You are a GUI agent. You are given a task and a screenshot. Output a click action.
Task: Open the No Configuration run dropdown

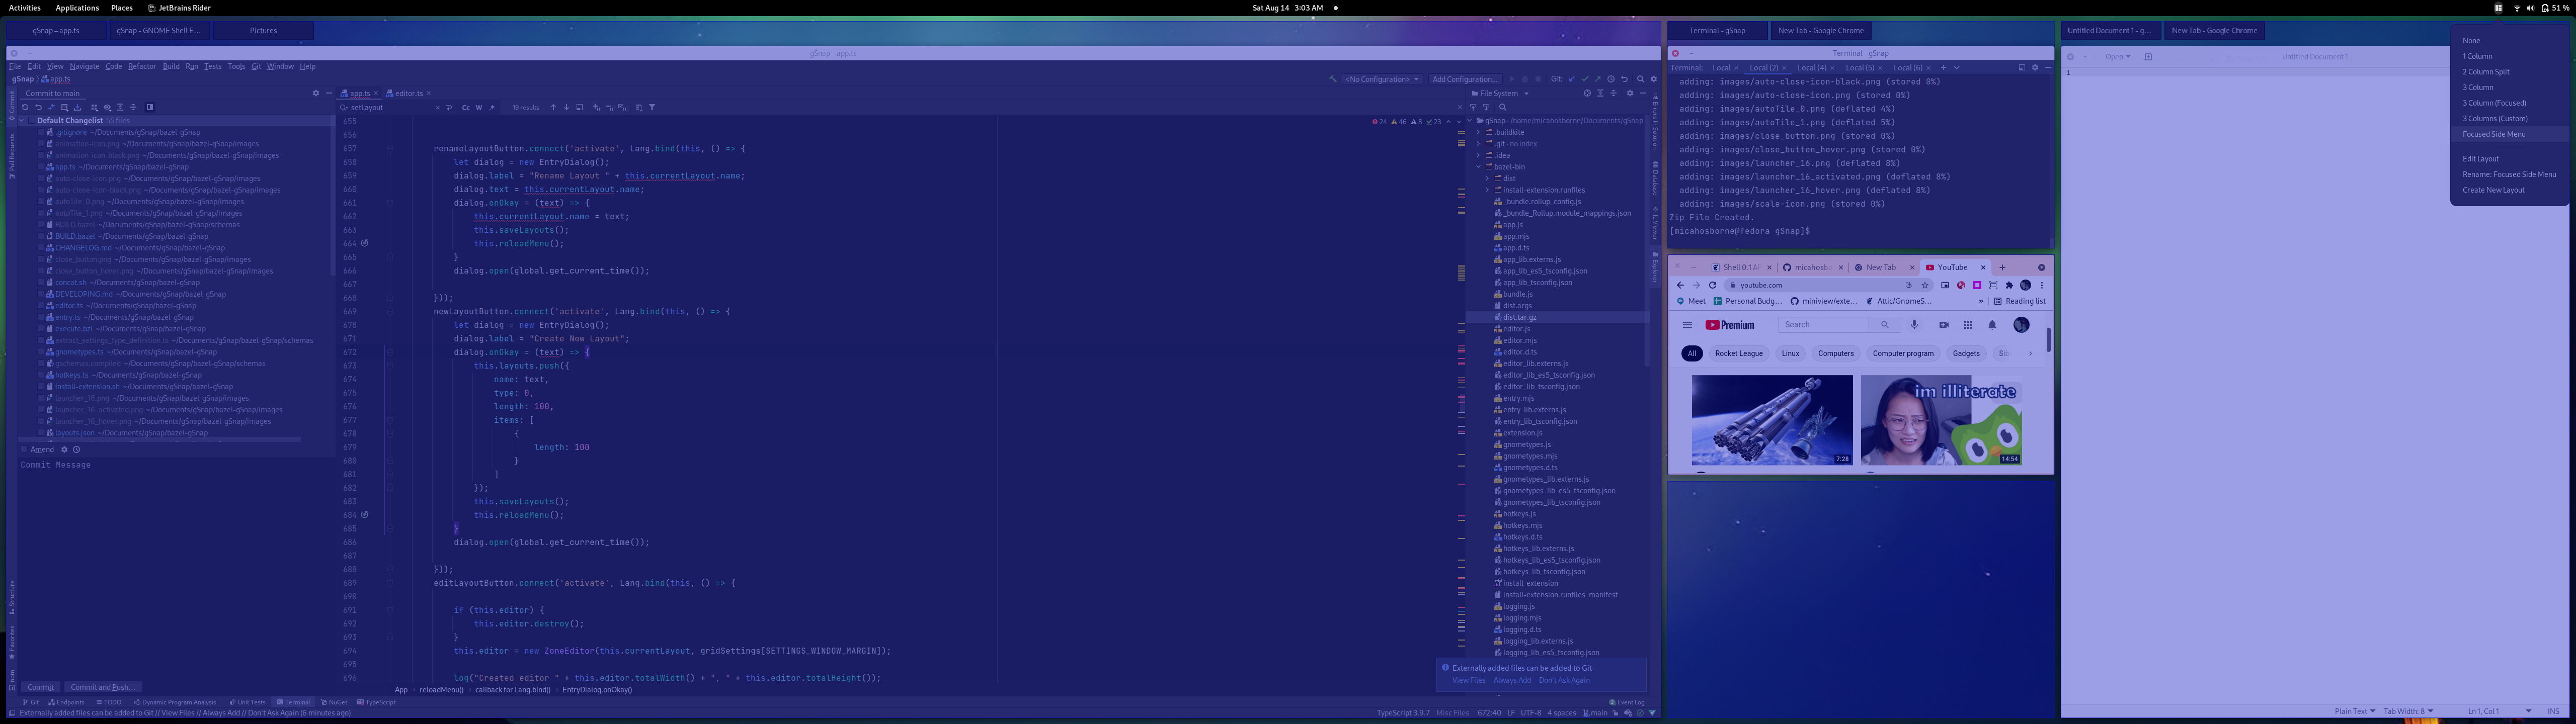pos(1382,79)
